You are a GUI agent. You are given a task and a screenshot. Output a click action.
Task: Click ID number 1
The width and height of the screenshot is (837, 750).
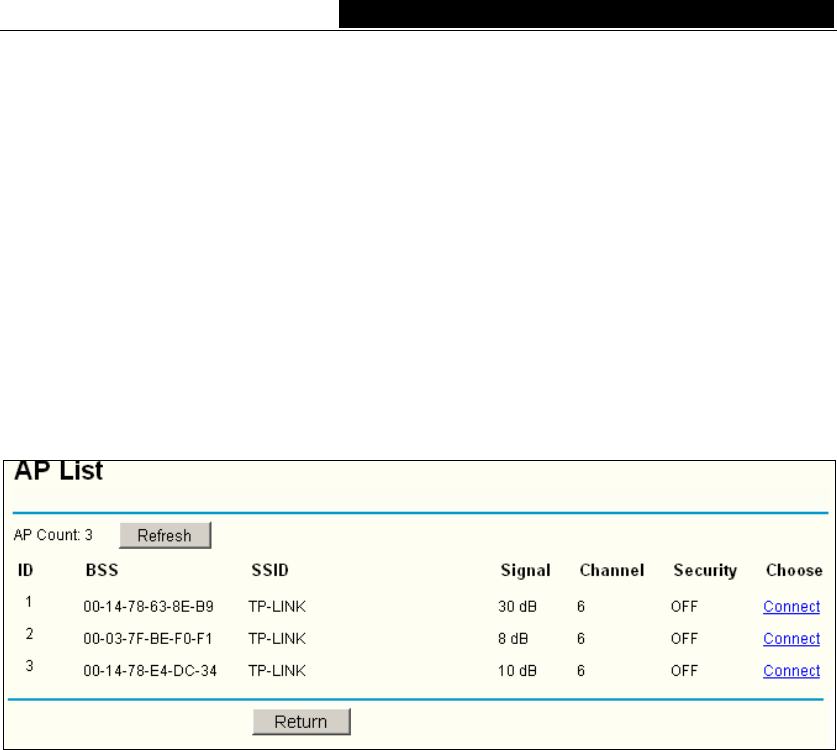[29, 602]
